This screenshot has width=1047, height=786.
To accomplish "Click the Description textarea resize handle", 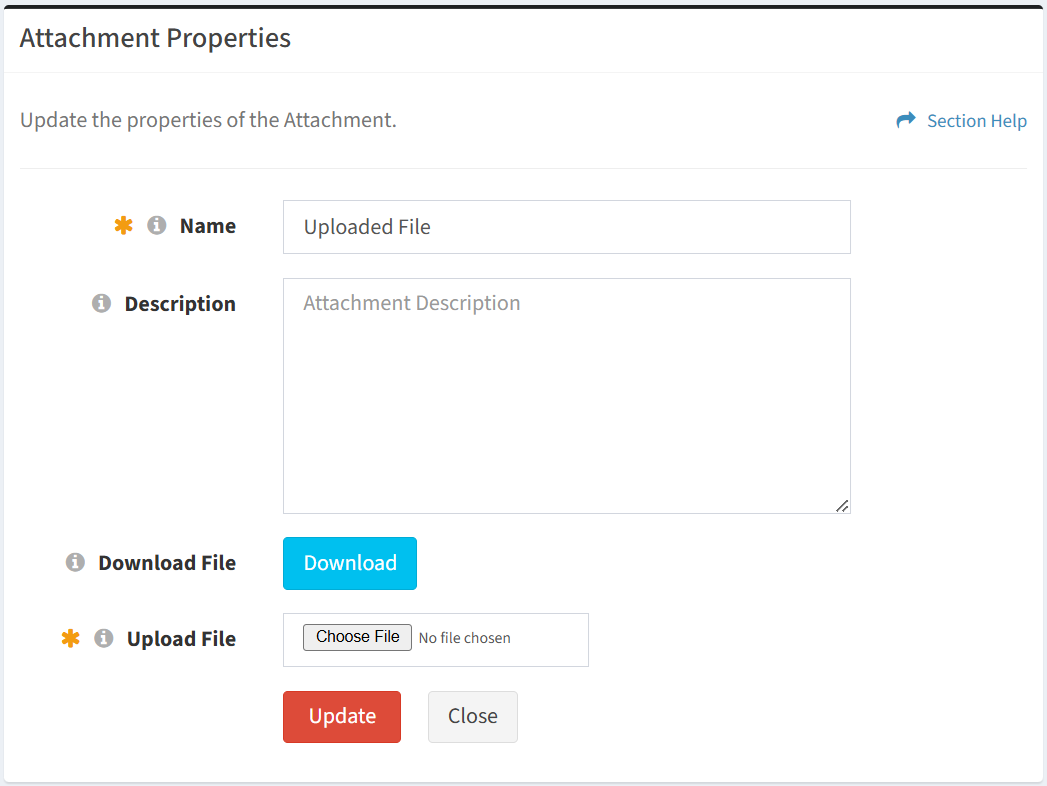I will [842, 506].
